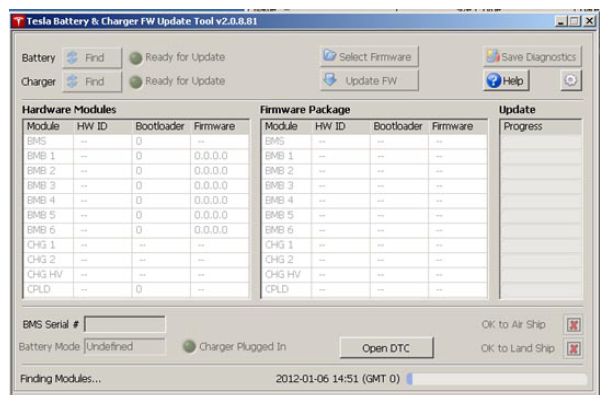Screen dimensions: 609x404
Task: Select BMB 3 row in Firmware Package
Action: pyautogui.click(x=374, y=186)
